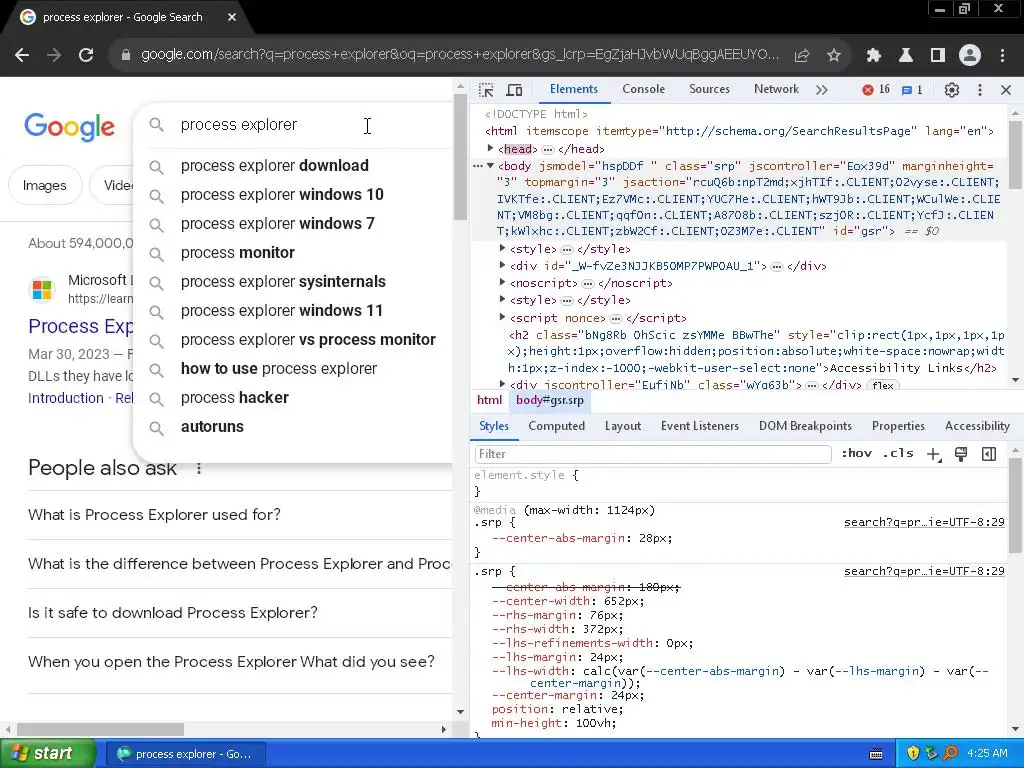Toggle the side panel icon
Screen dimensions: 1024x768
pos(938,56)
